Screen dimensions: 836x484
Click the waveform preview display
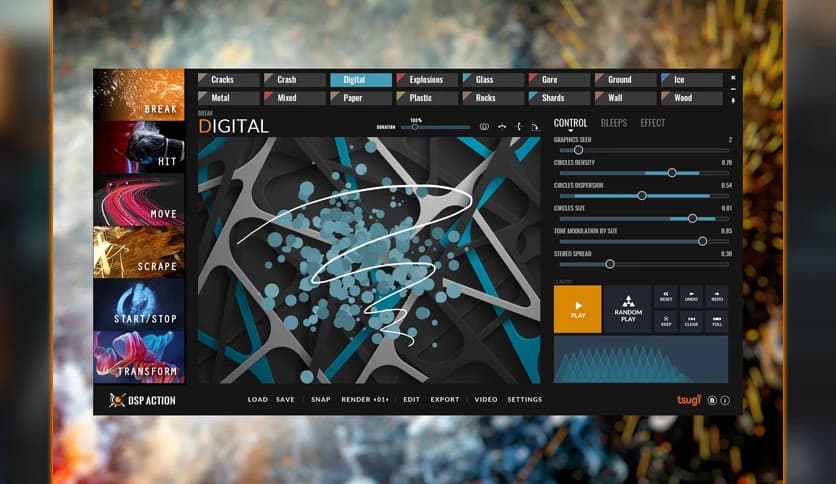[641, 359]
